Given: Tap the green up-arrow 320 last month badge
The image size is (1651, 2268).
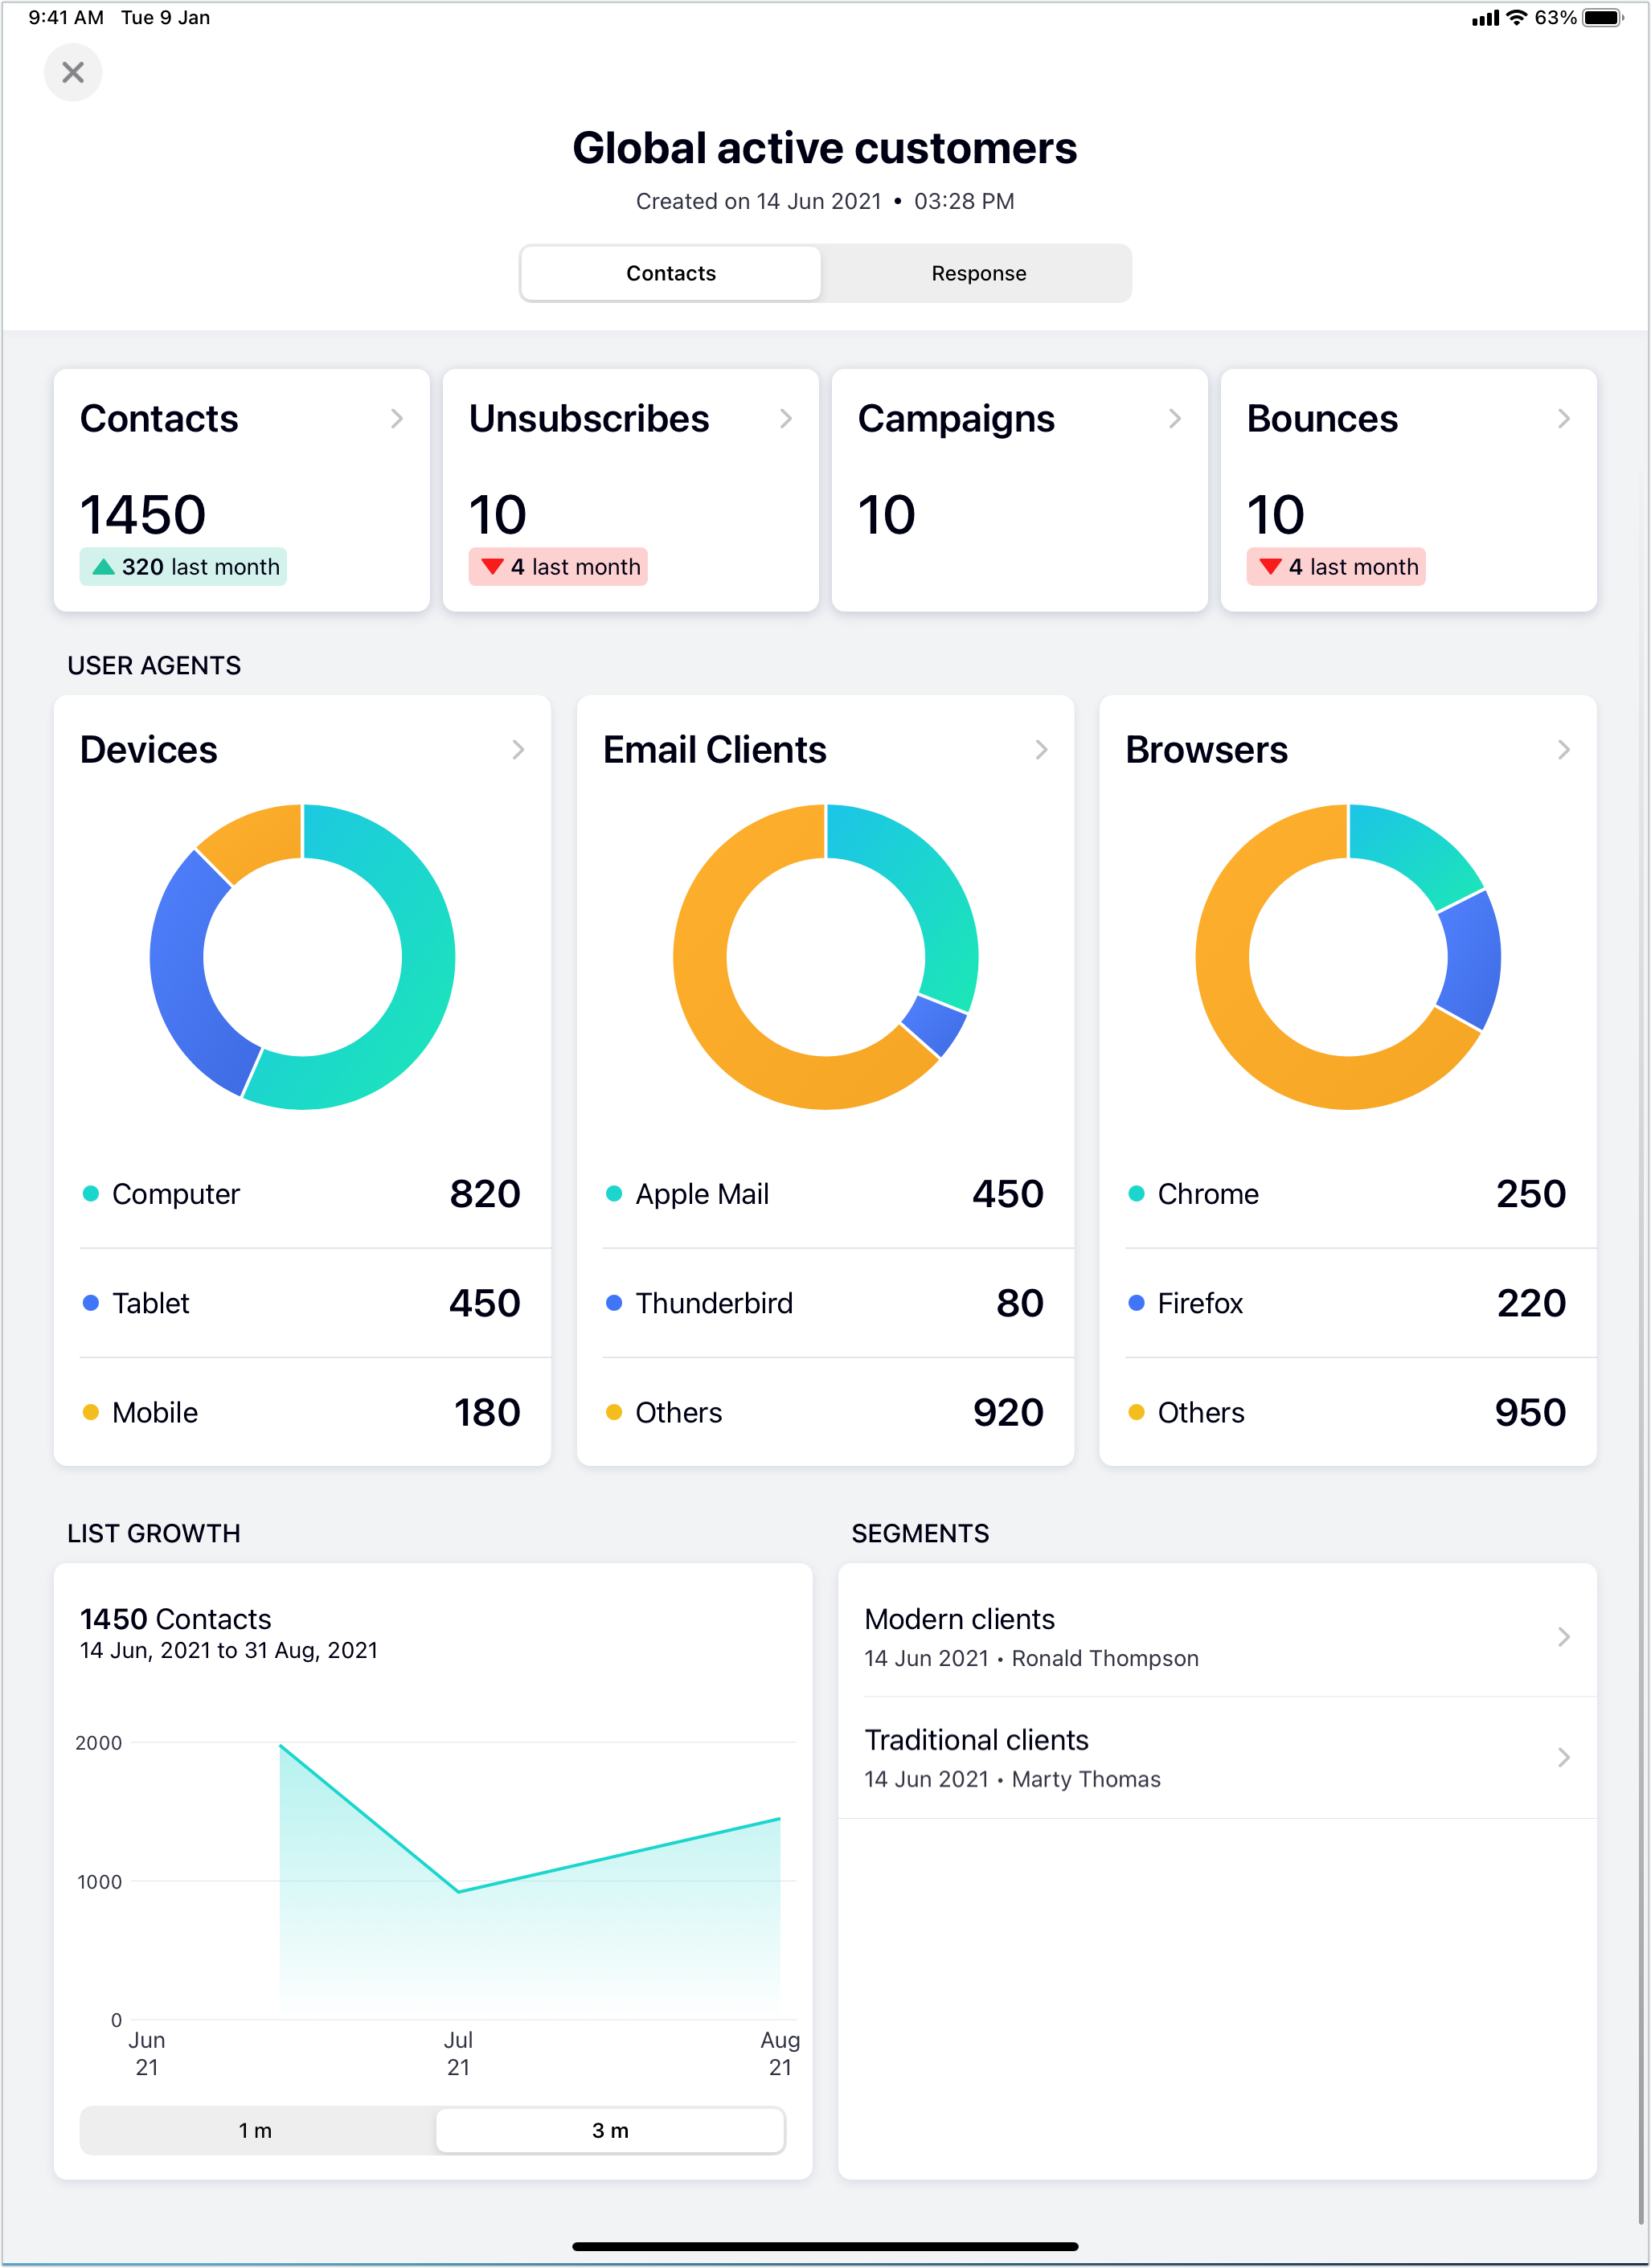Looking at the screenshot, I should 183,567.
